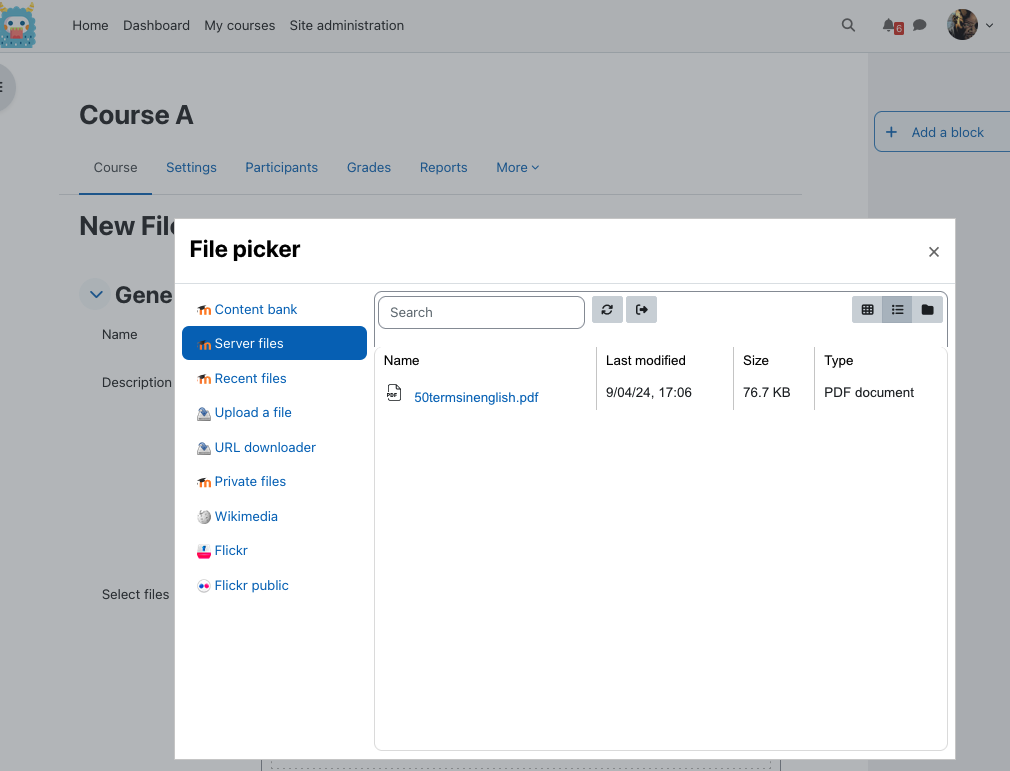Viewport: 1010px width, 771px height.
Task: Switch to icon grid view
Action: 867,310
